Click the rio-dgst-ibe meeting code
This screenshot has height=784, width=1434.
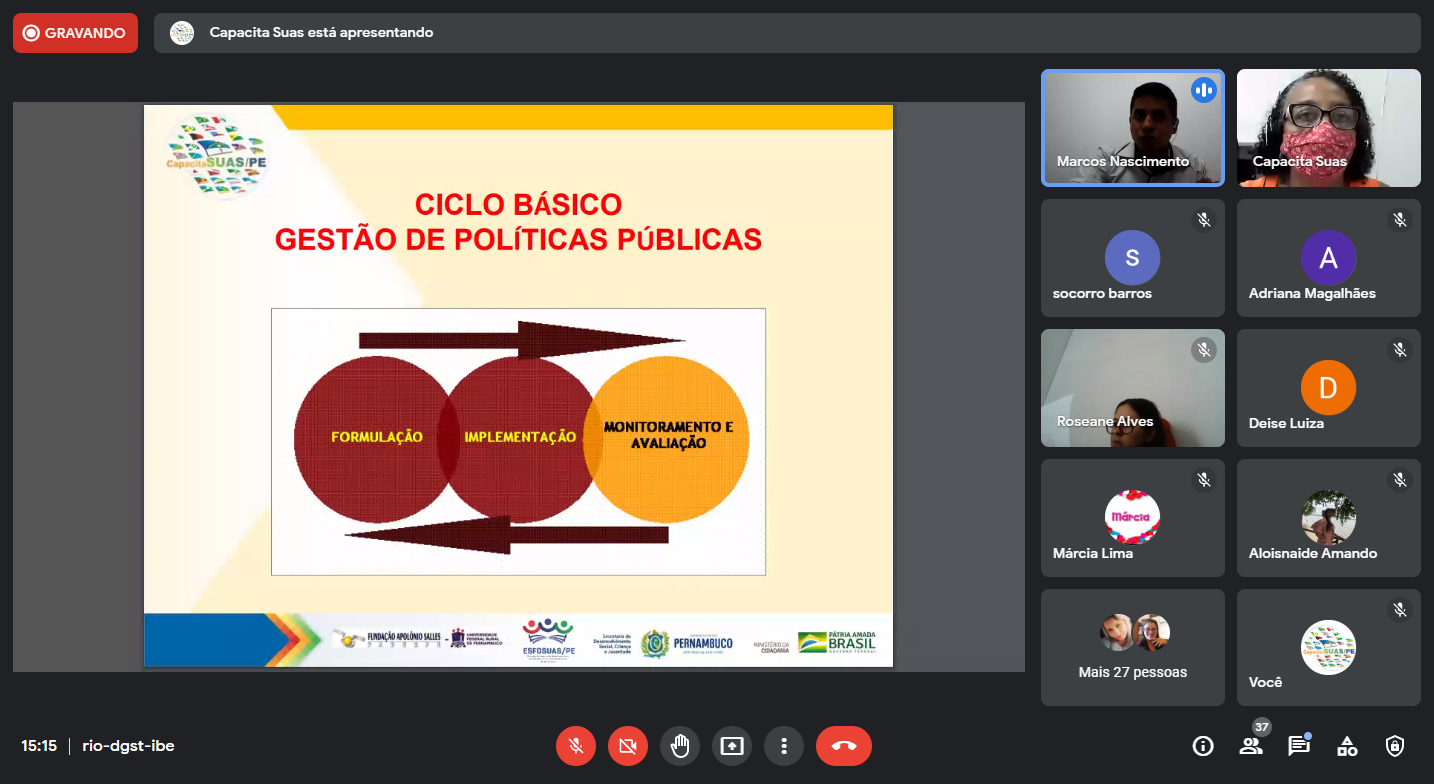pos(128,746)
